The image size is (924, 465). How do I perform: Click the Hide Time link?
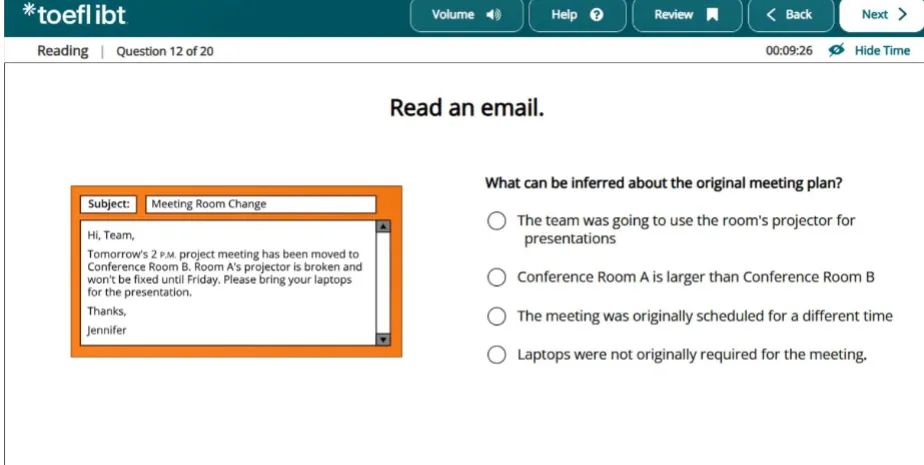coord(882,51)
